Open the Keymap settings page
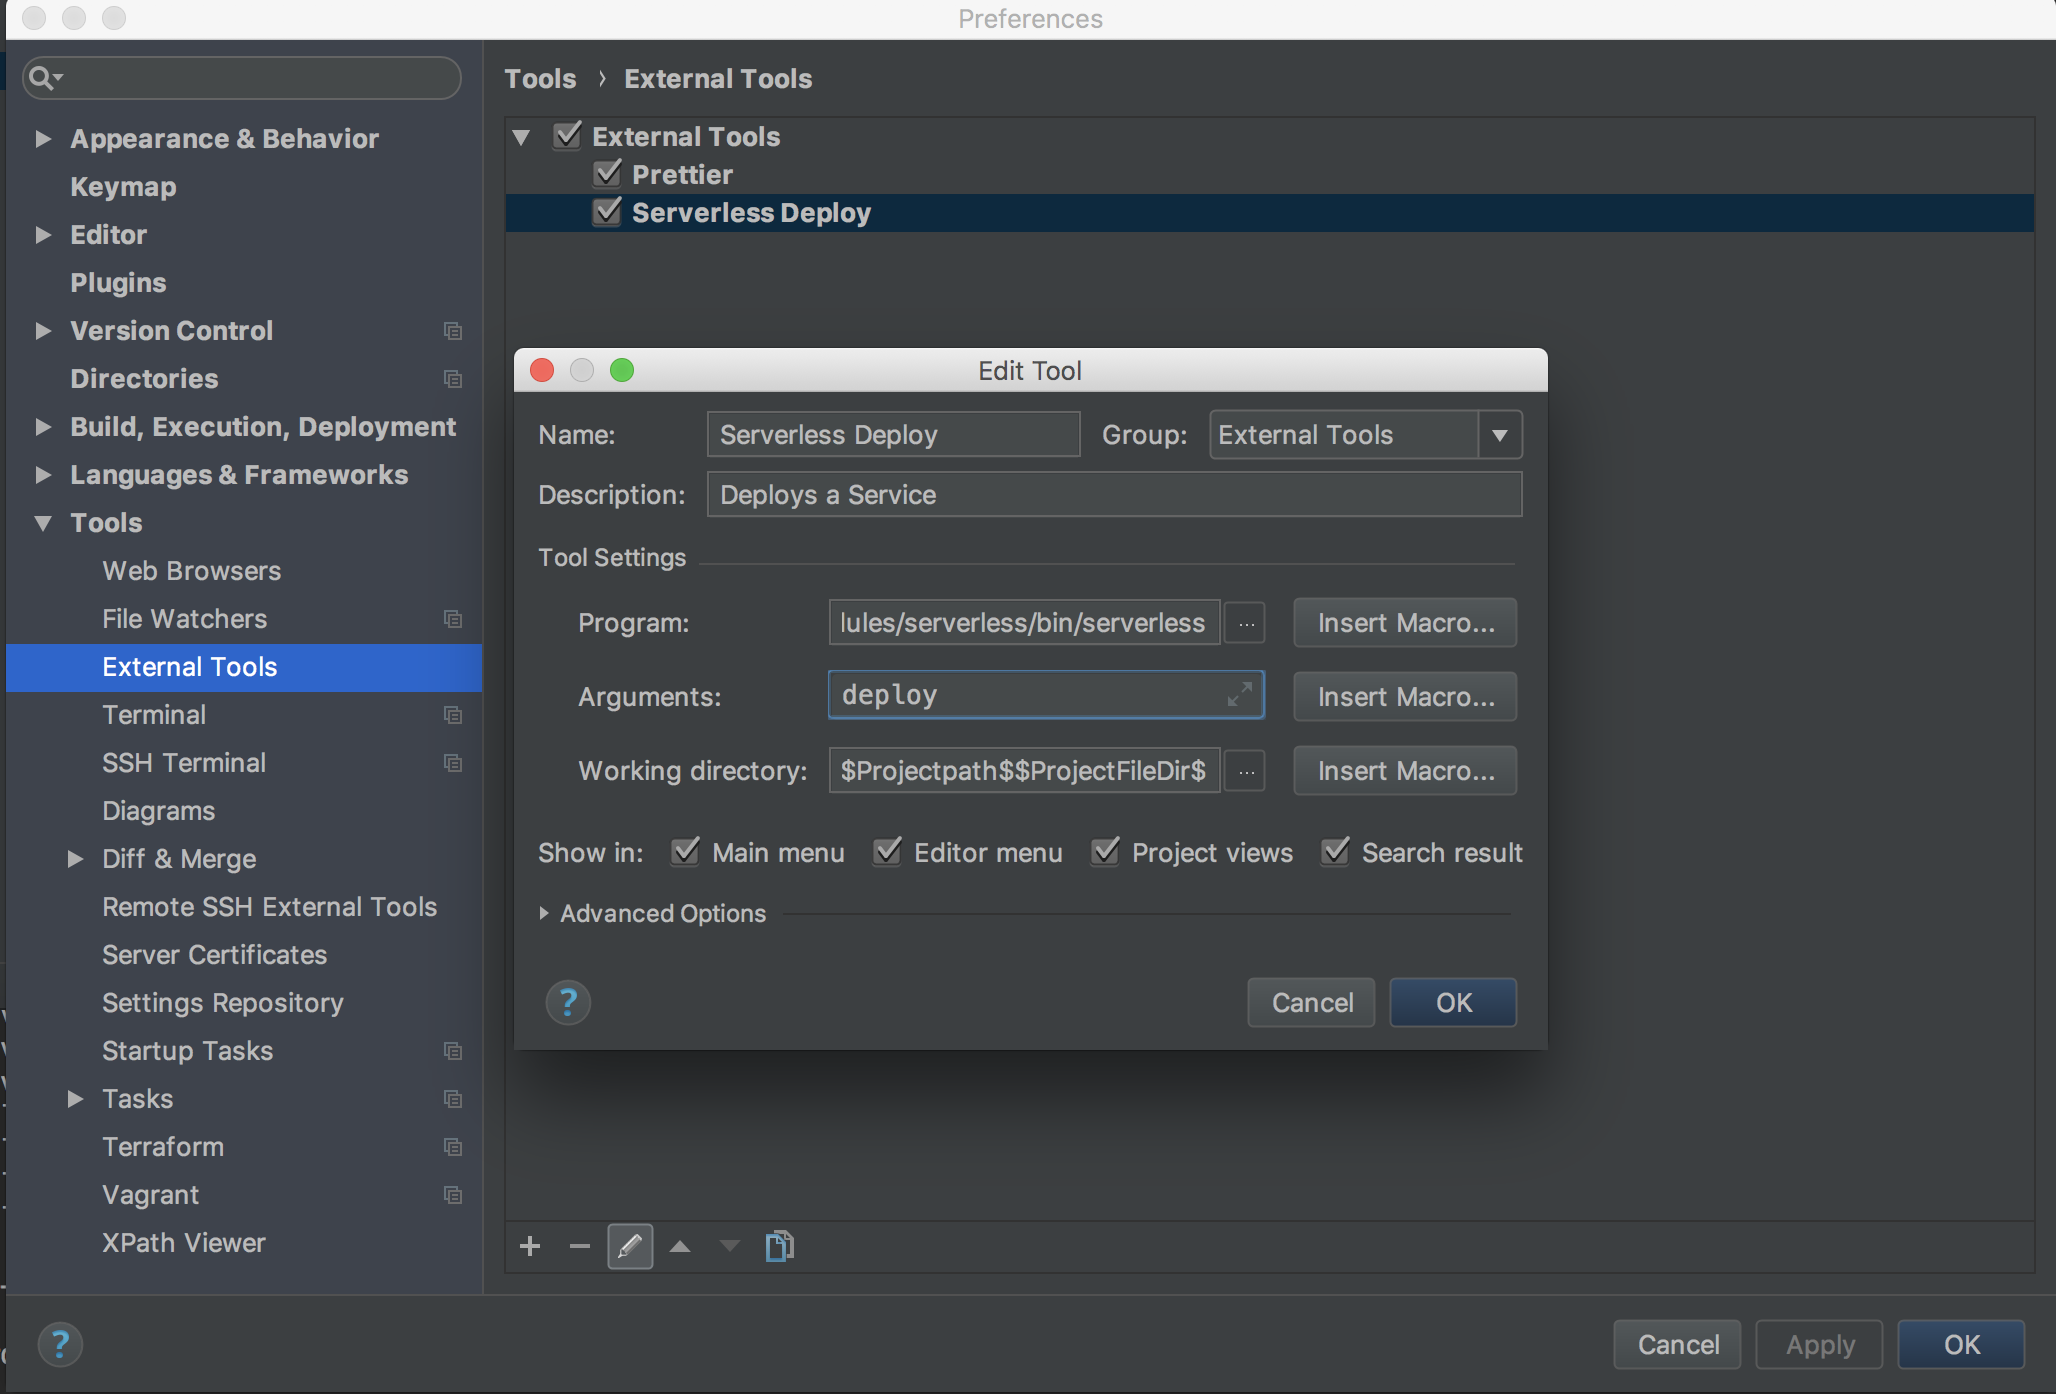Image resolution: width=2056 pixels, height=1394 pixels. click(123, 187)
